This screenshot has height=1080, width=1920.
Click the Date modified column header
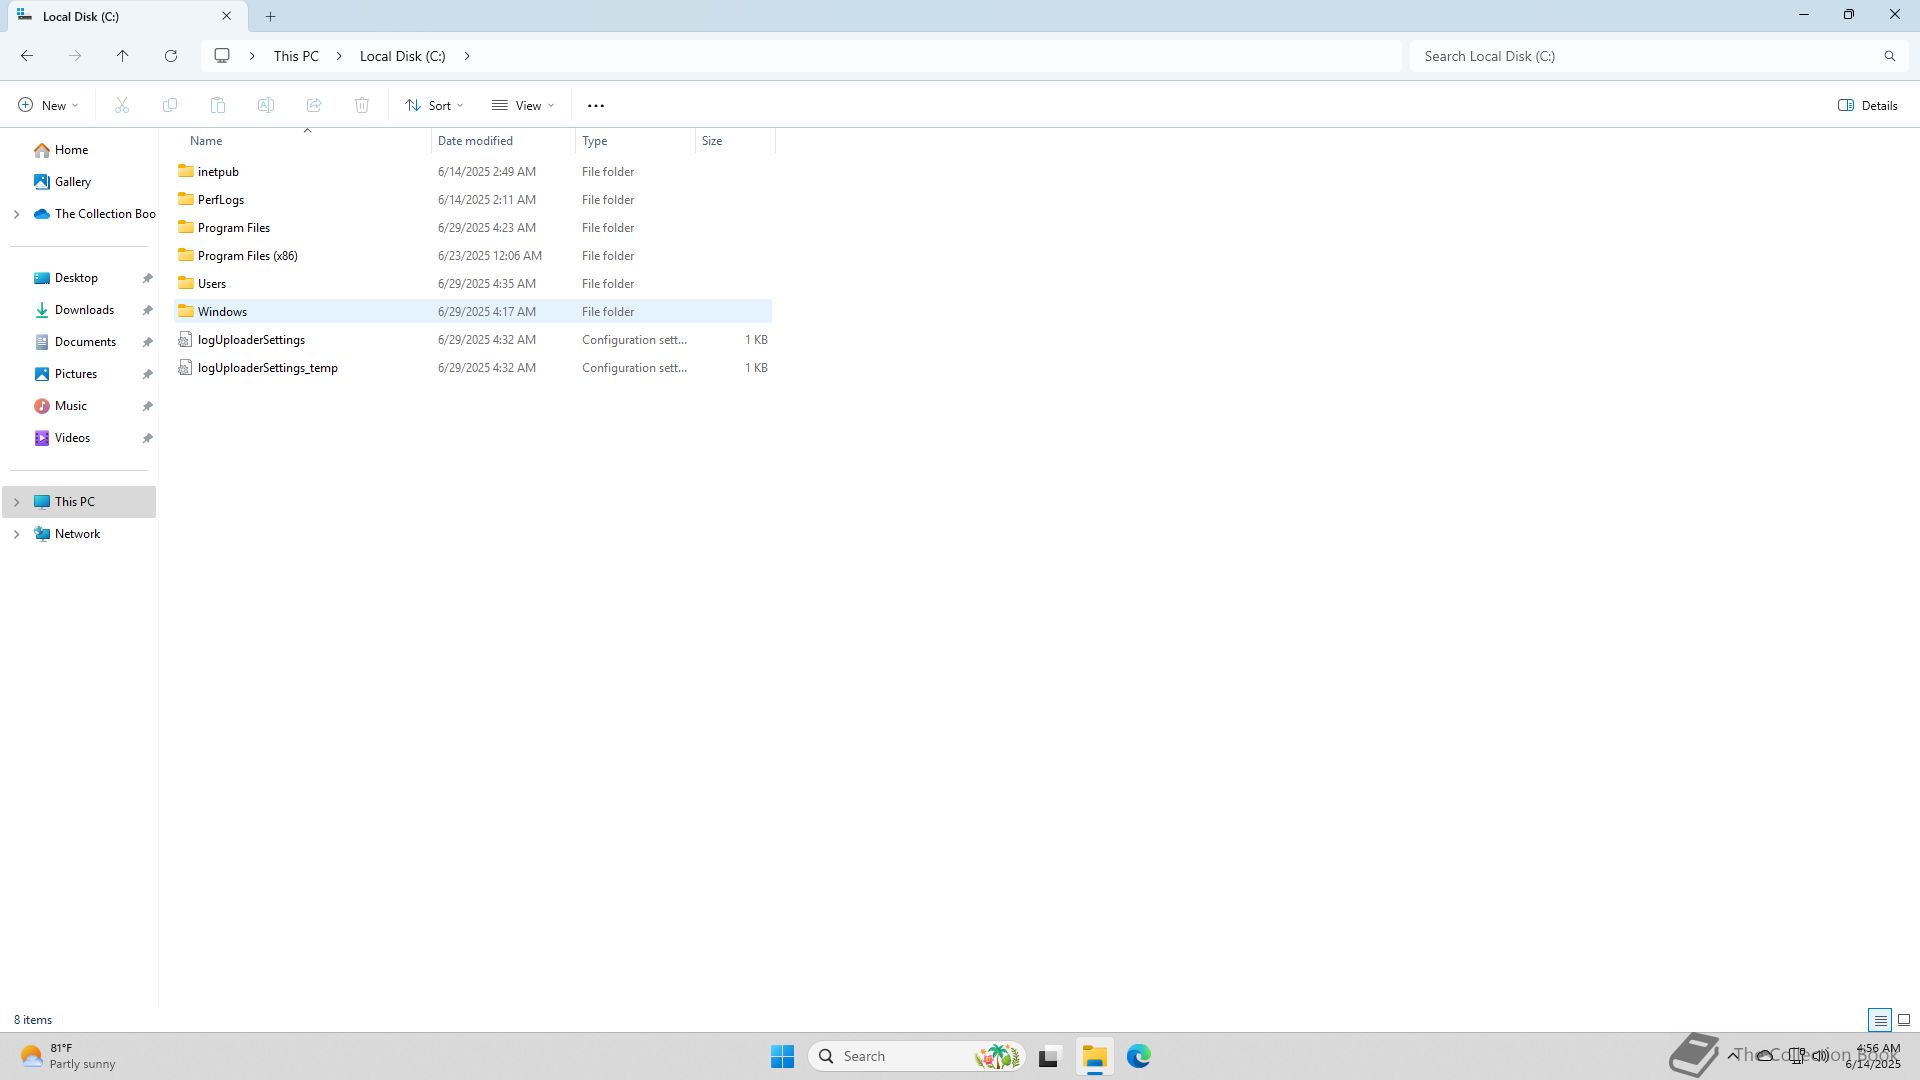(475, 141)
